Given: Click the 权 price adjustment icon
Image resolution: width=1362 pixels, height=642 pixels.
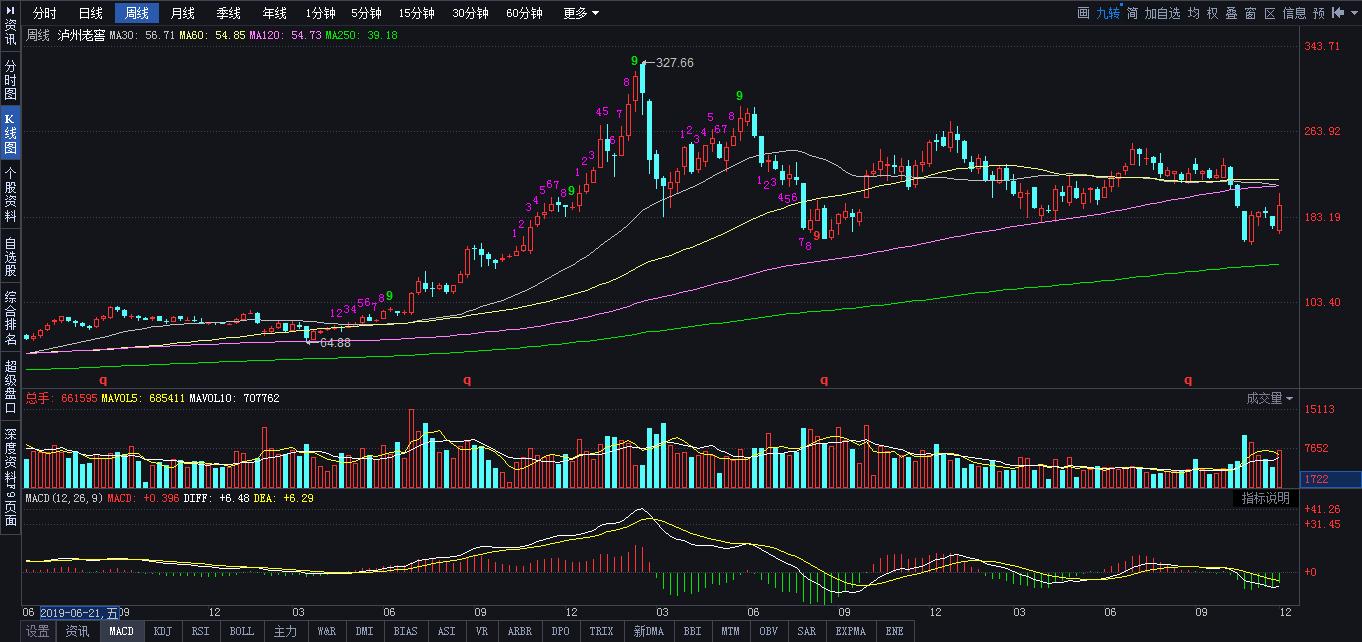Looking at the screenshot, I should tap(1212, 13).
